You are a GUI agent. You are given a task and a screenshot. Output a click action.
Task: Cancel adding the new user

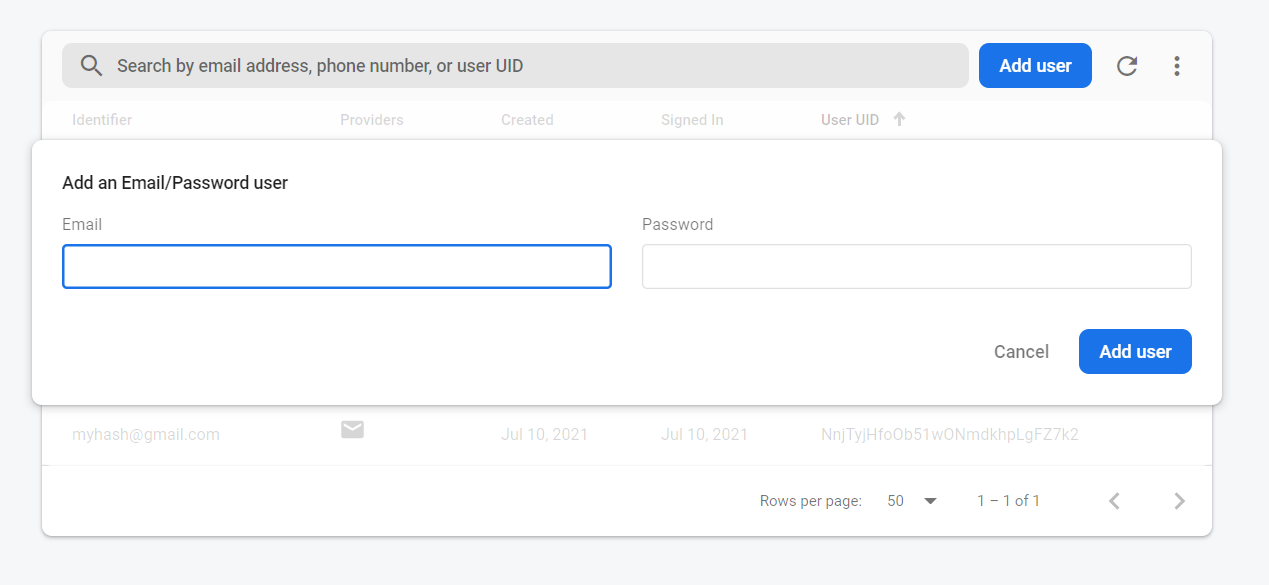pyautogui.click(x=1021, y=352)
